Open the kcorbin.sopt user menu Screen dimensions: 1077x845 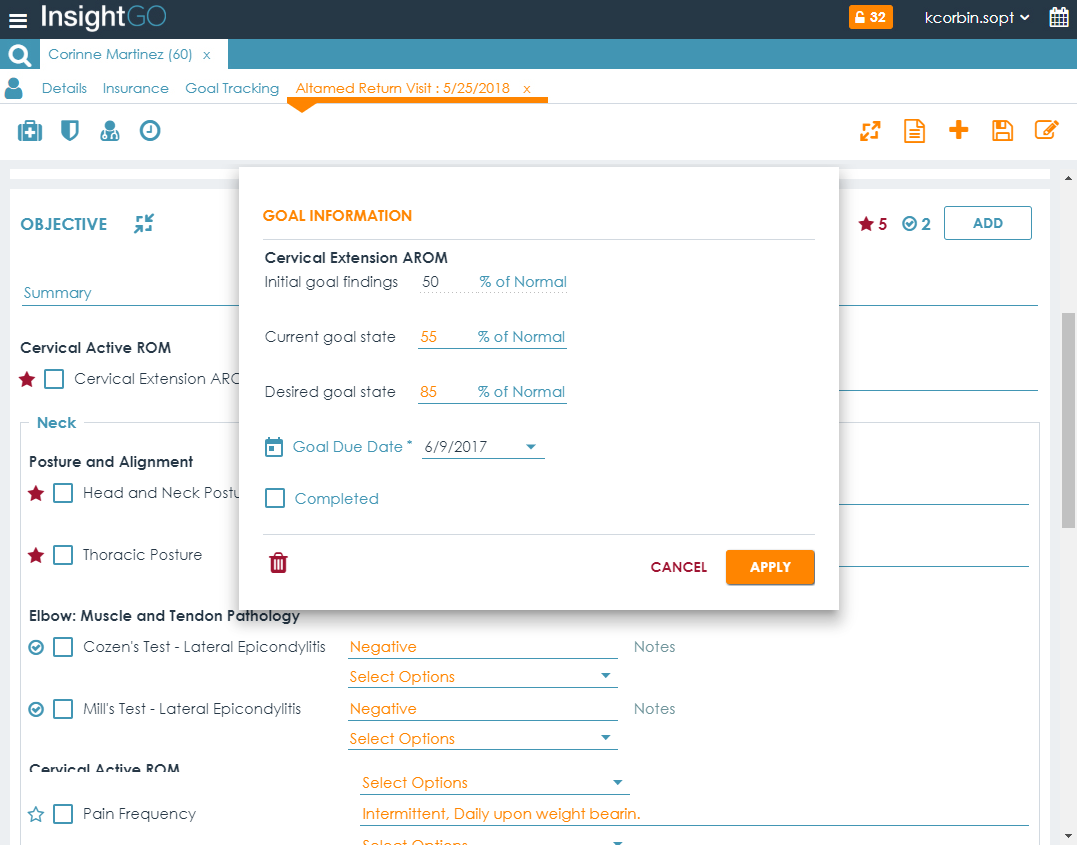[x=977, y=18]
